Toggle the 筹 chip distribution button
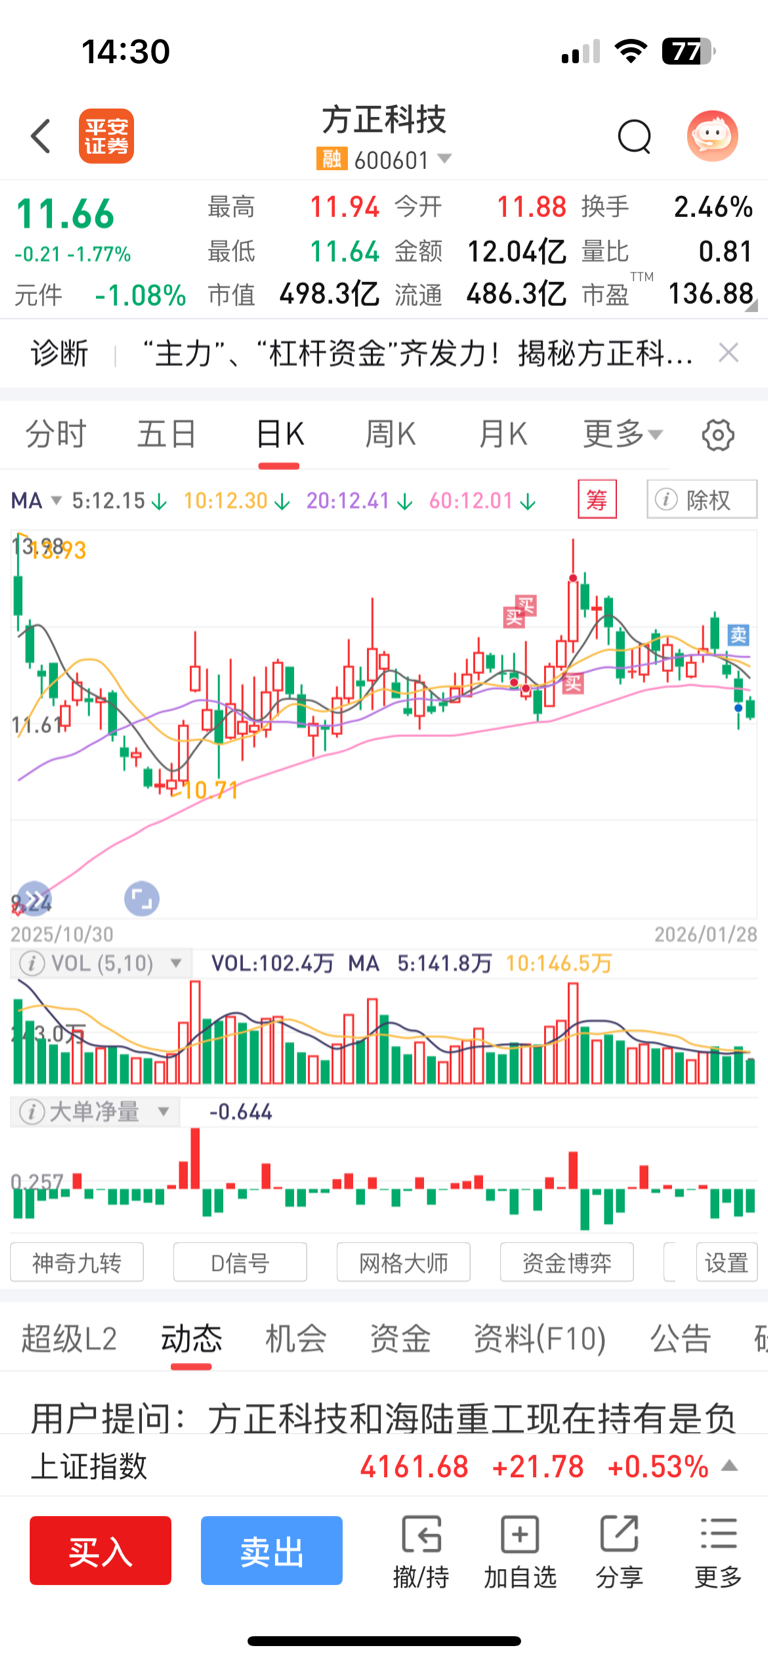 pyautogui.click(x=597, y=499)
